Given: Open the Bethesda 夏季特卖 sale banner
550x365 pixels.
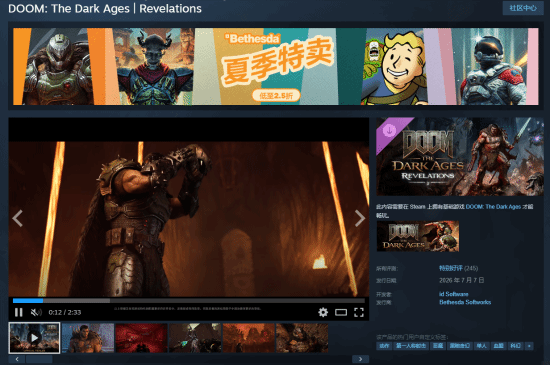Looking at the screenshot, I should tap(276, 66).
